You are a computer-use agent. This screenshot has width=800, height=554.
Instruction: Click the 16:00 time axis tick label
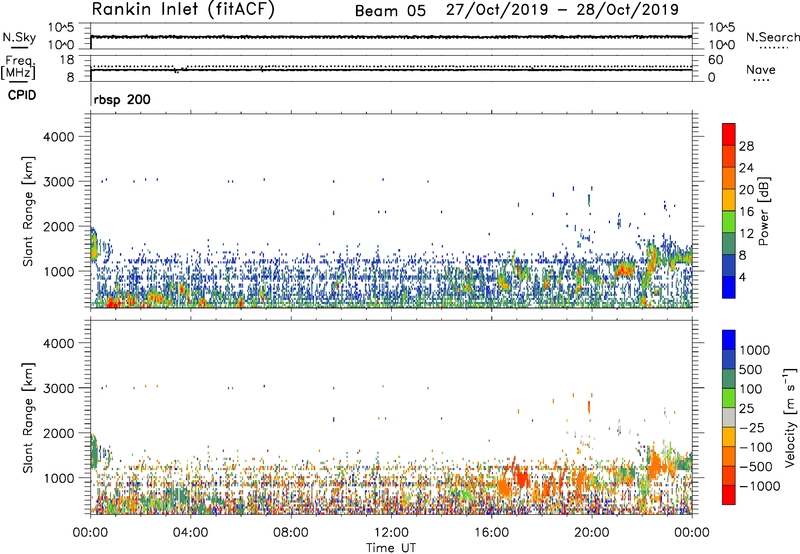(x=491, y=533)
